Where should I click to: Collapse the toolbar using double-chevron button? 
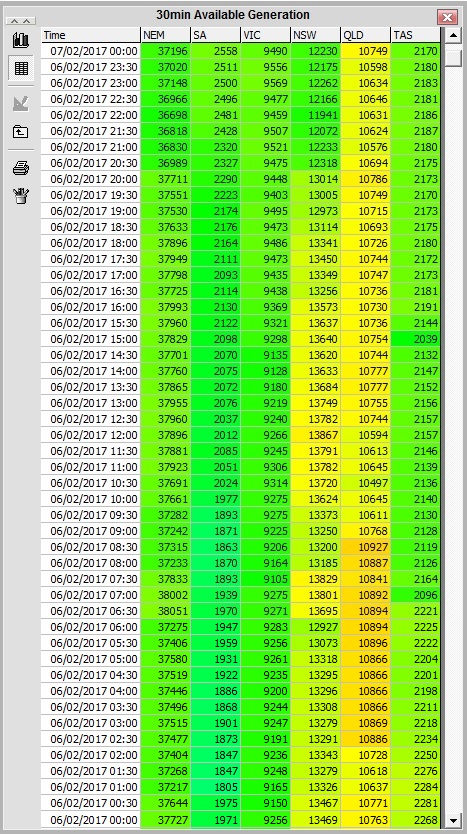tap(21, 21)
